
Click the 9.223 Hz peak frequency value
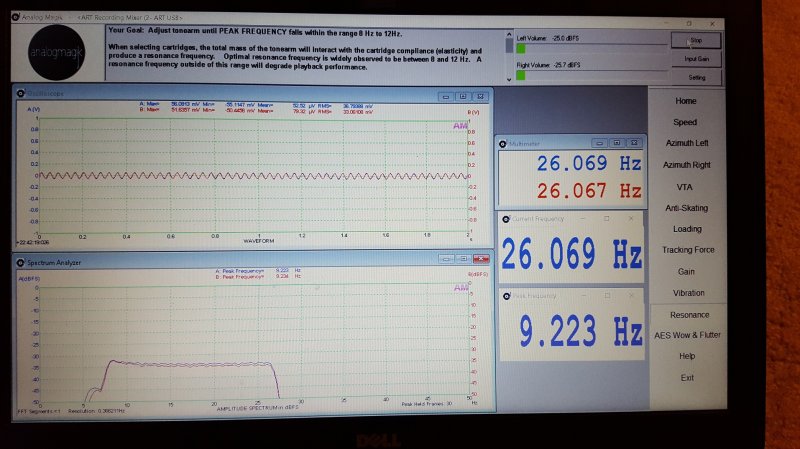point(581,332)
